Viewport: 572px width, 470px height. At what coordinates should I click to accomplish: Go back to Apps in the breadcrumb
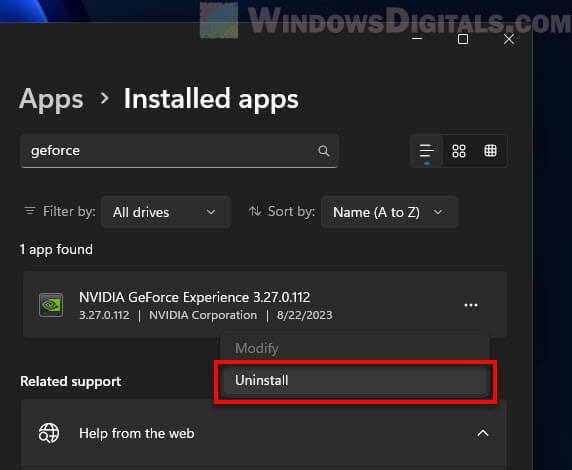pos(51,99)
